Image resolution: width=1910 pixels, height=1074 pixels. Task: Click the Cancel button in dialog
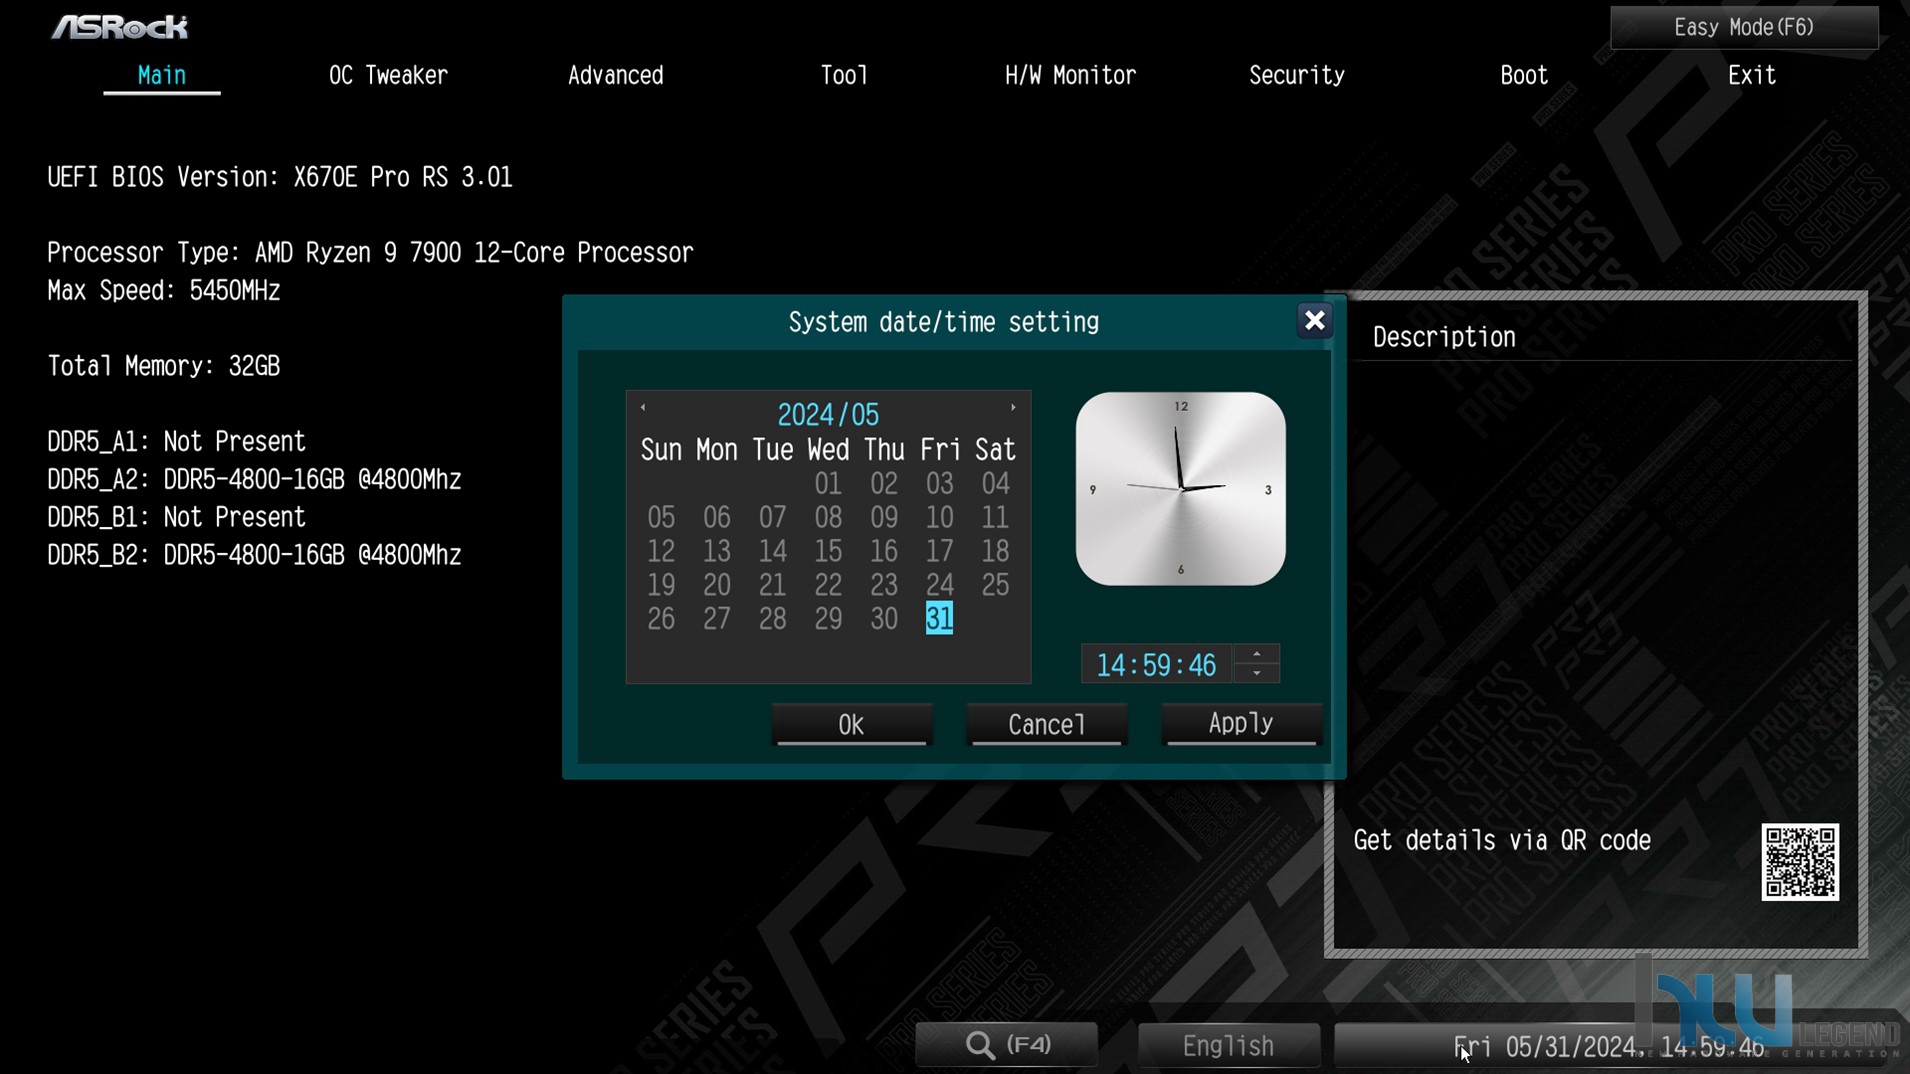click(1047, 724)
